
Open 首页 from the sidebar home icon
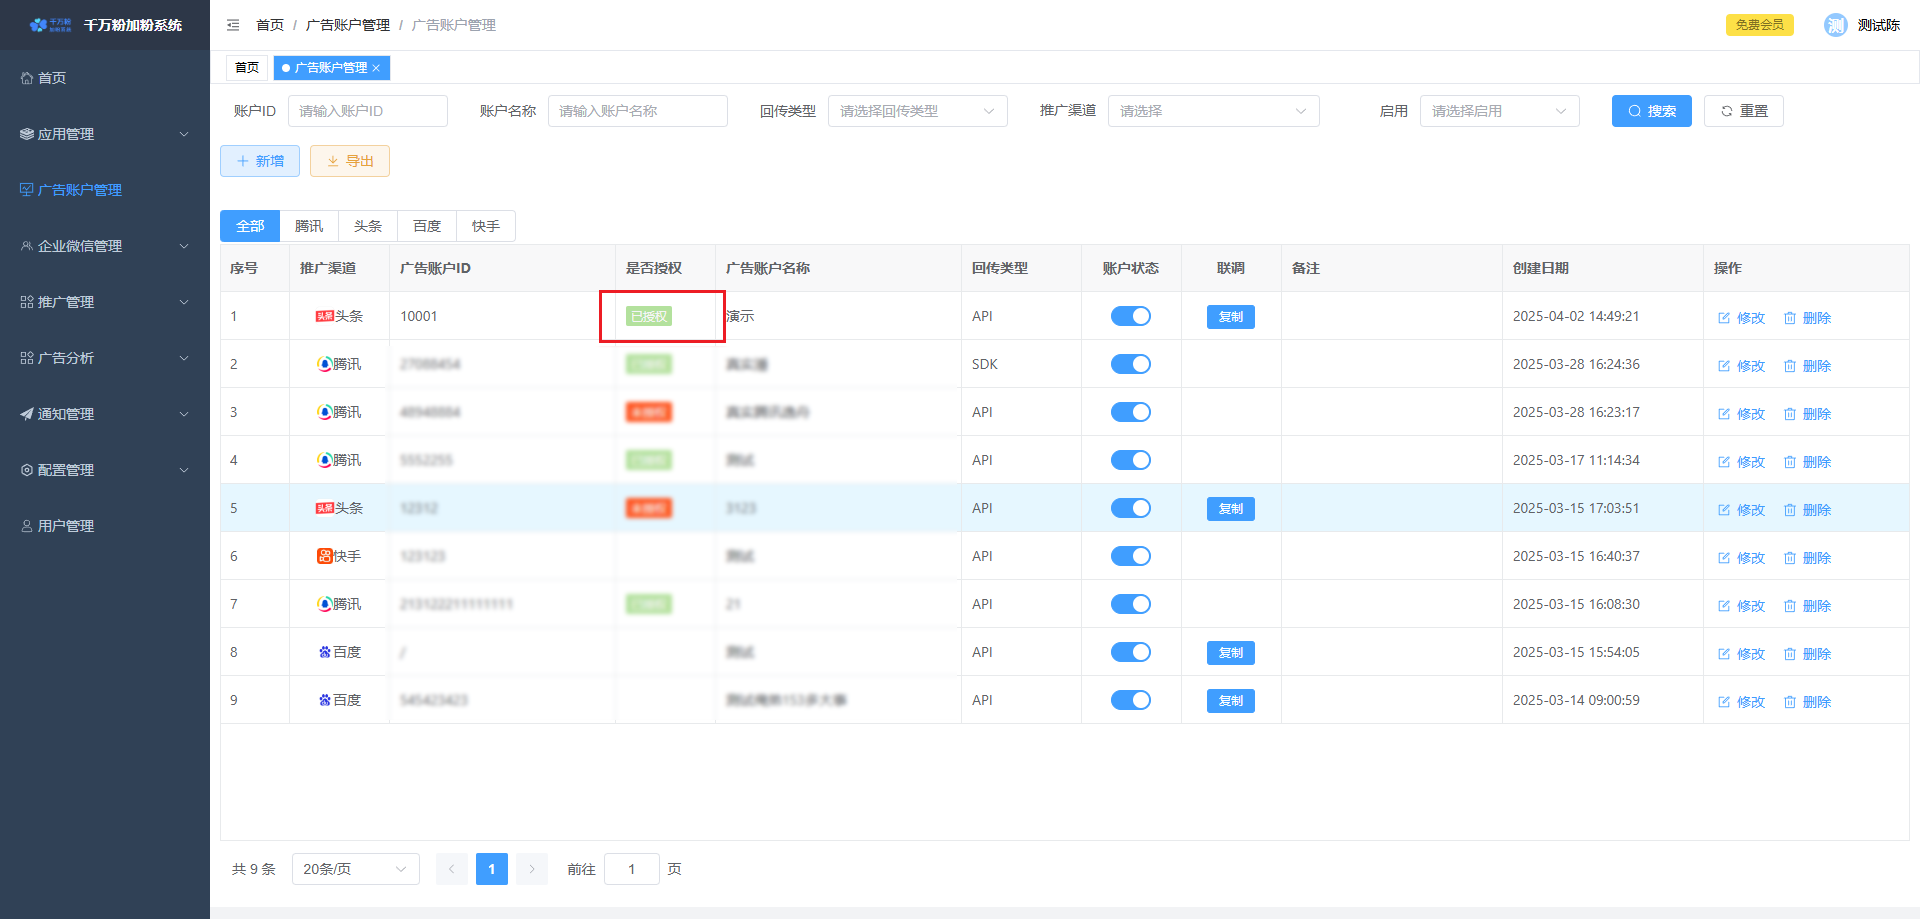[27, 78]
